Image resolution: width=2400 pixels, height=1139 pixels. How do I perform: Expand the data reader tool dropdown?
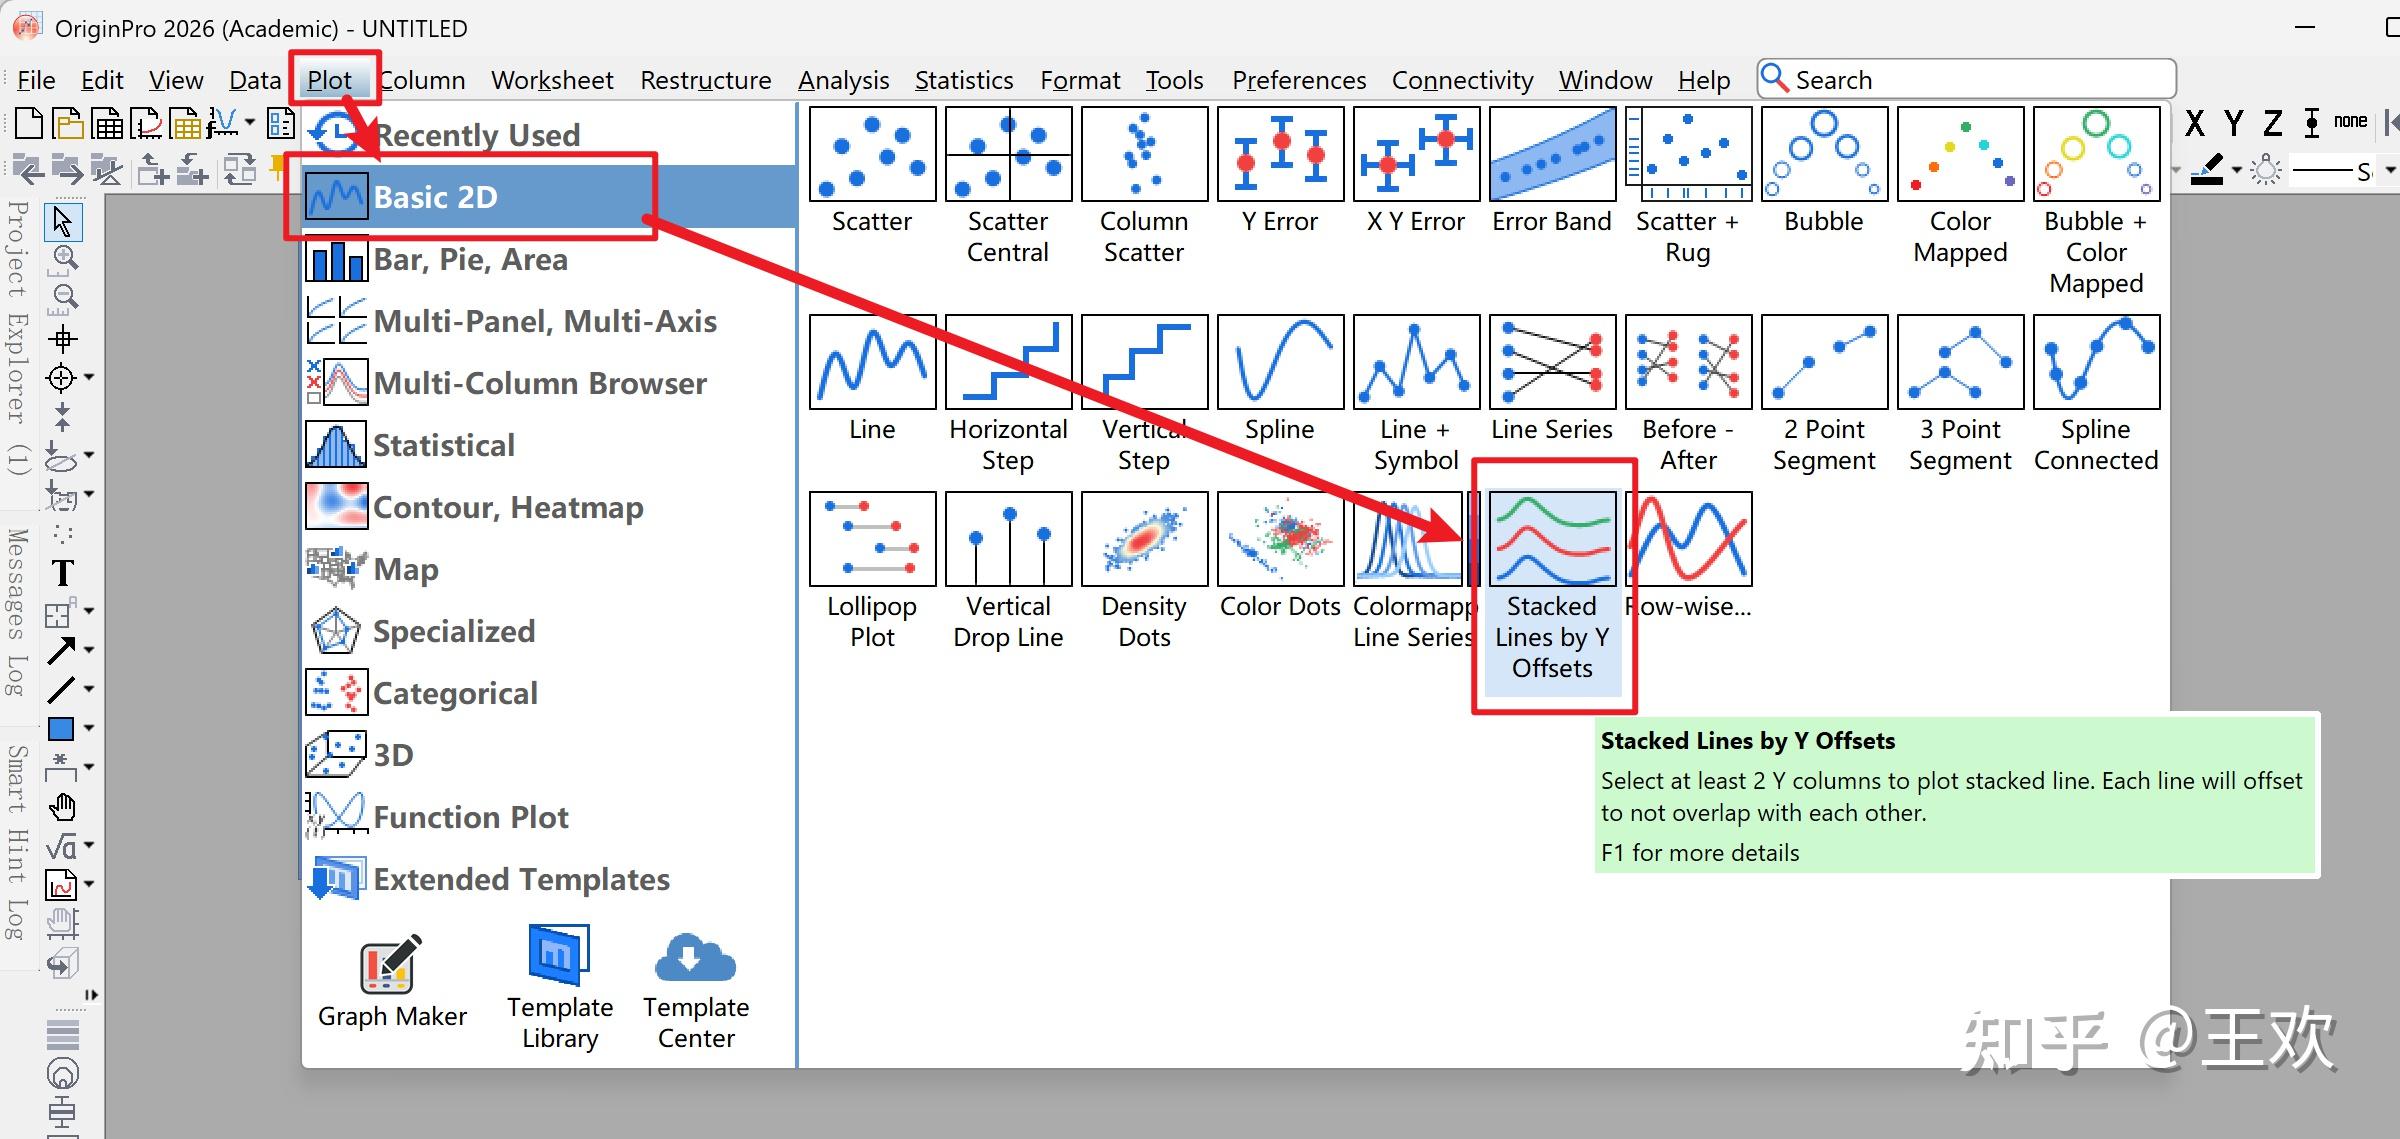point(89,378)
